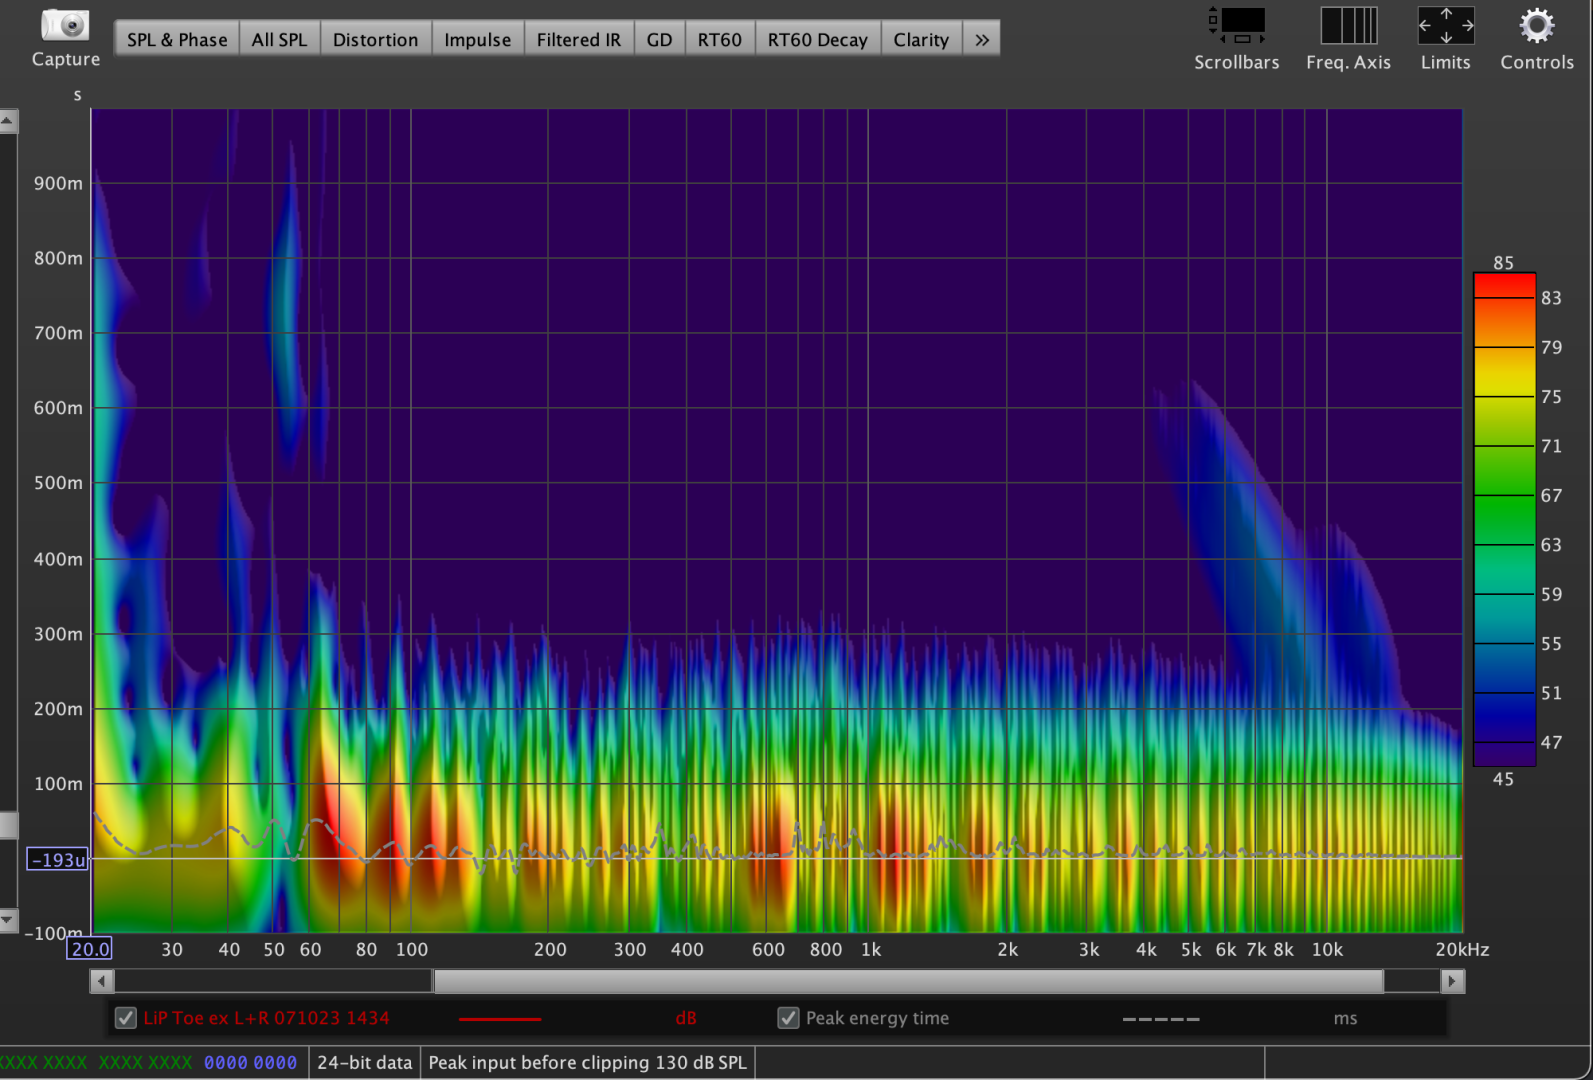This screenshot has height=1080, width=1593.
Task: Click the dB color scale bar
Action: click(x=1503, y=520)
